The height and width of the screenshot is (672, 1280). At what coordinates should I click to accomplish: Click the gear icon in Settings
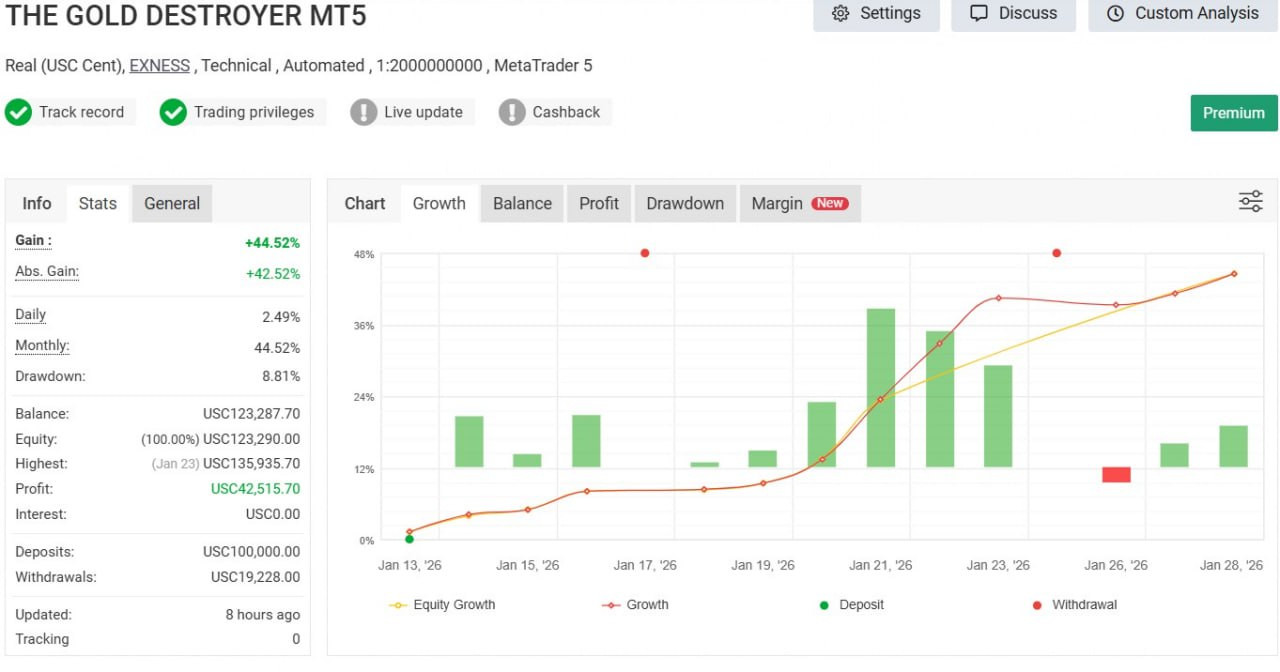tap(840, 14)
